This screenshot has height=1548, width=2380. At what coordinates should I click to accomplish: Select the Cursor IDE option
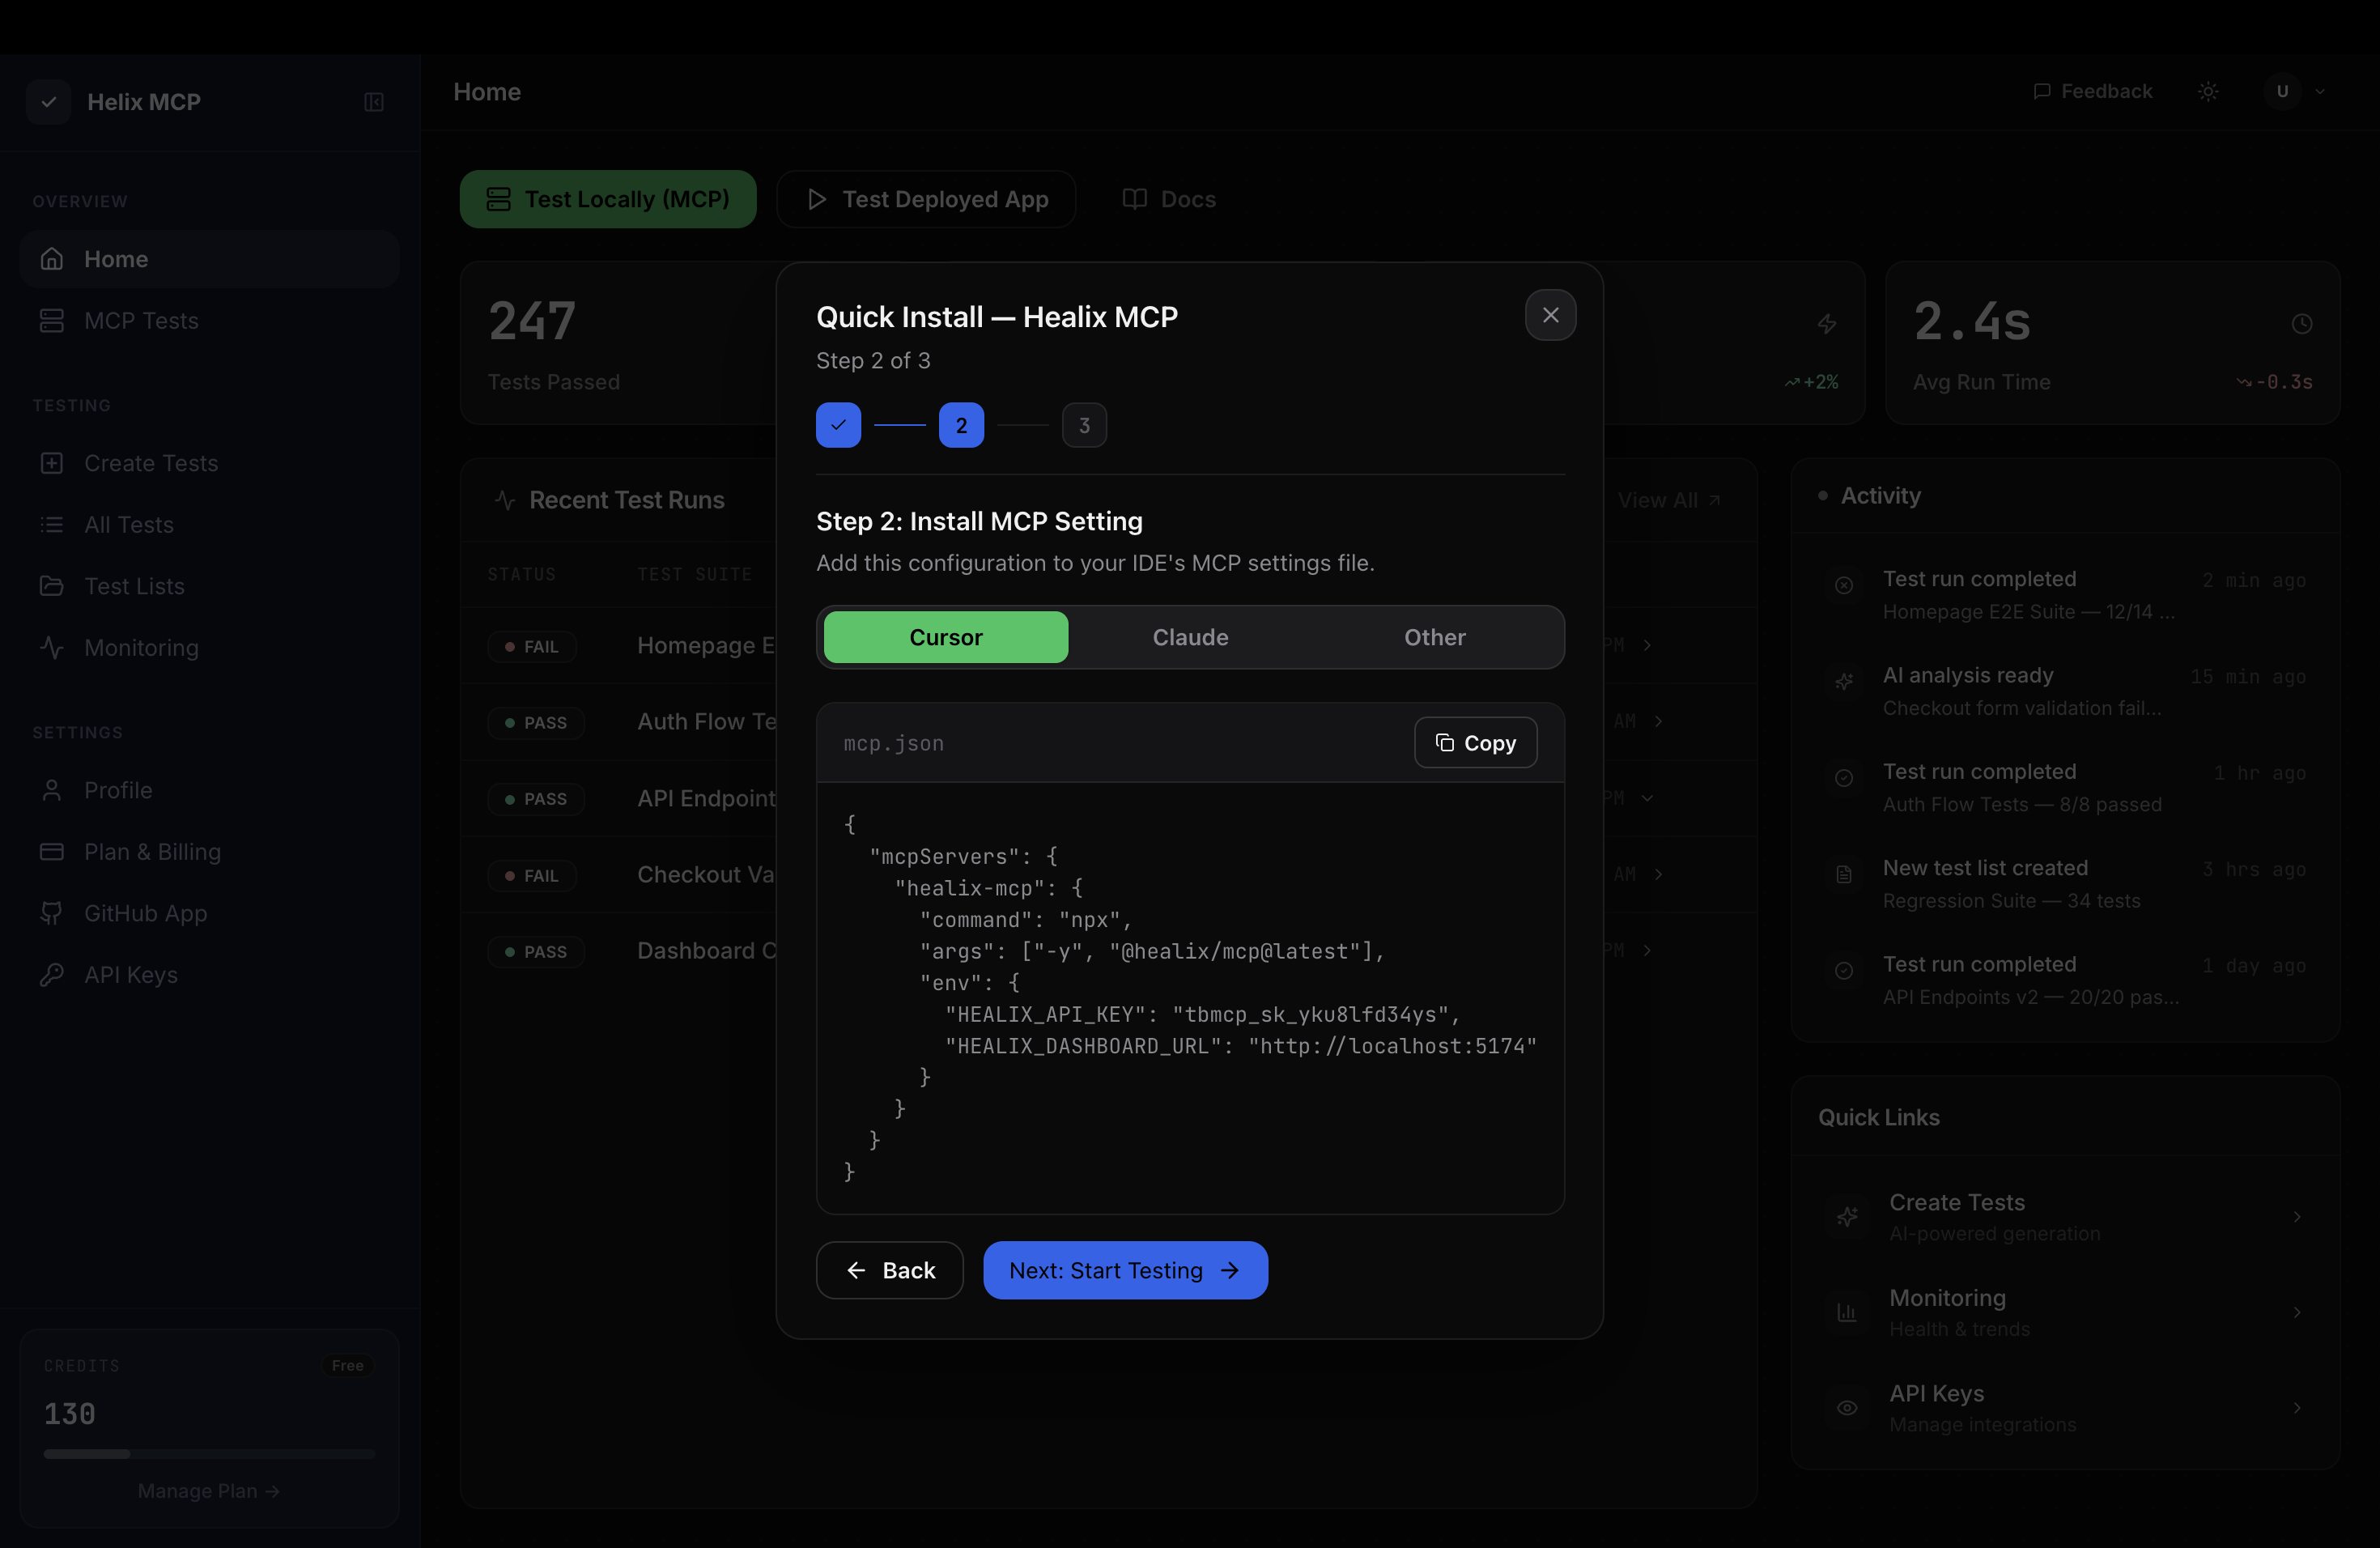945,637
